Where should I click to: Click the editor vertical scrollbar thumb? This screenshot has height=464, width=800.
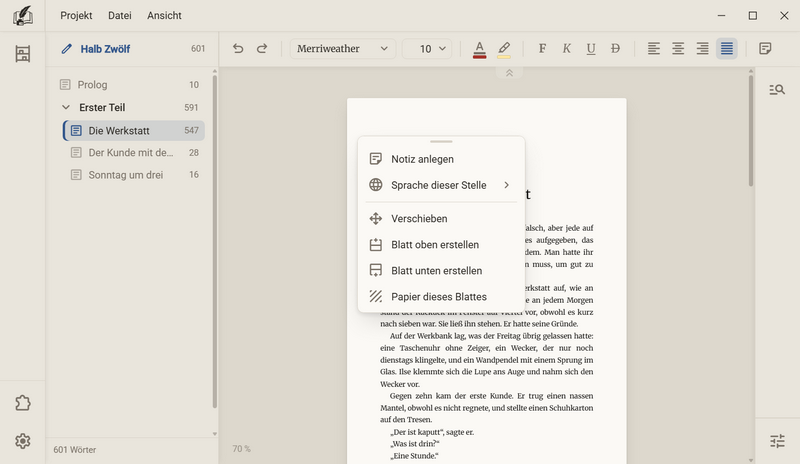[751, 131]
